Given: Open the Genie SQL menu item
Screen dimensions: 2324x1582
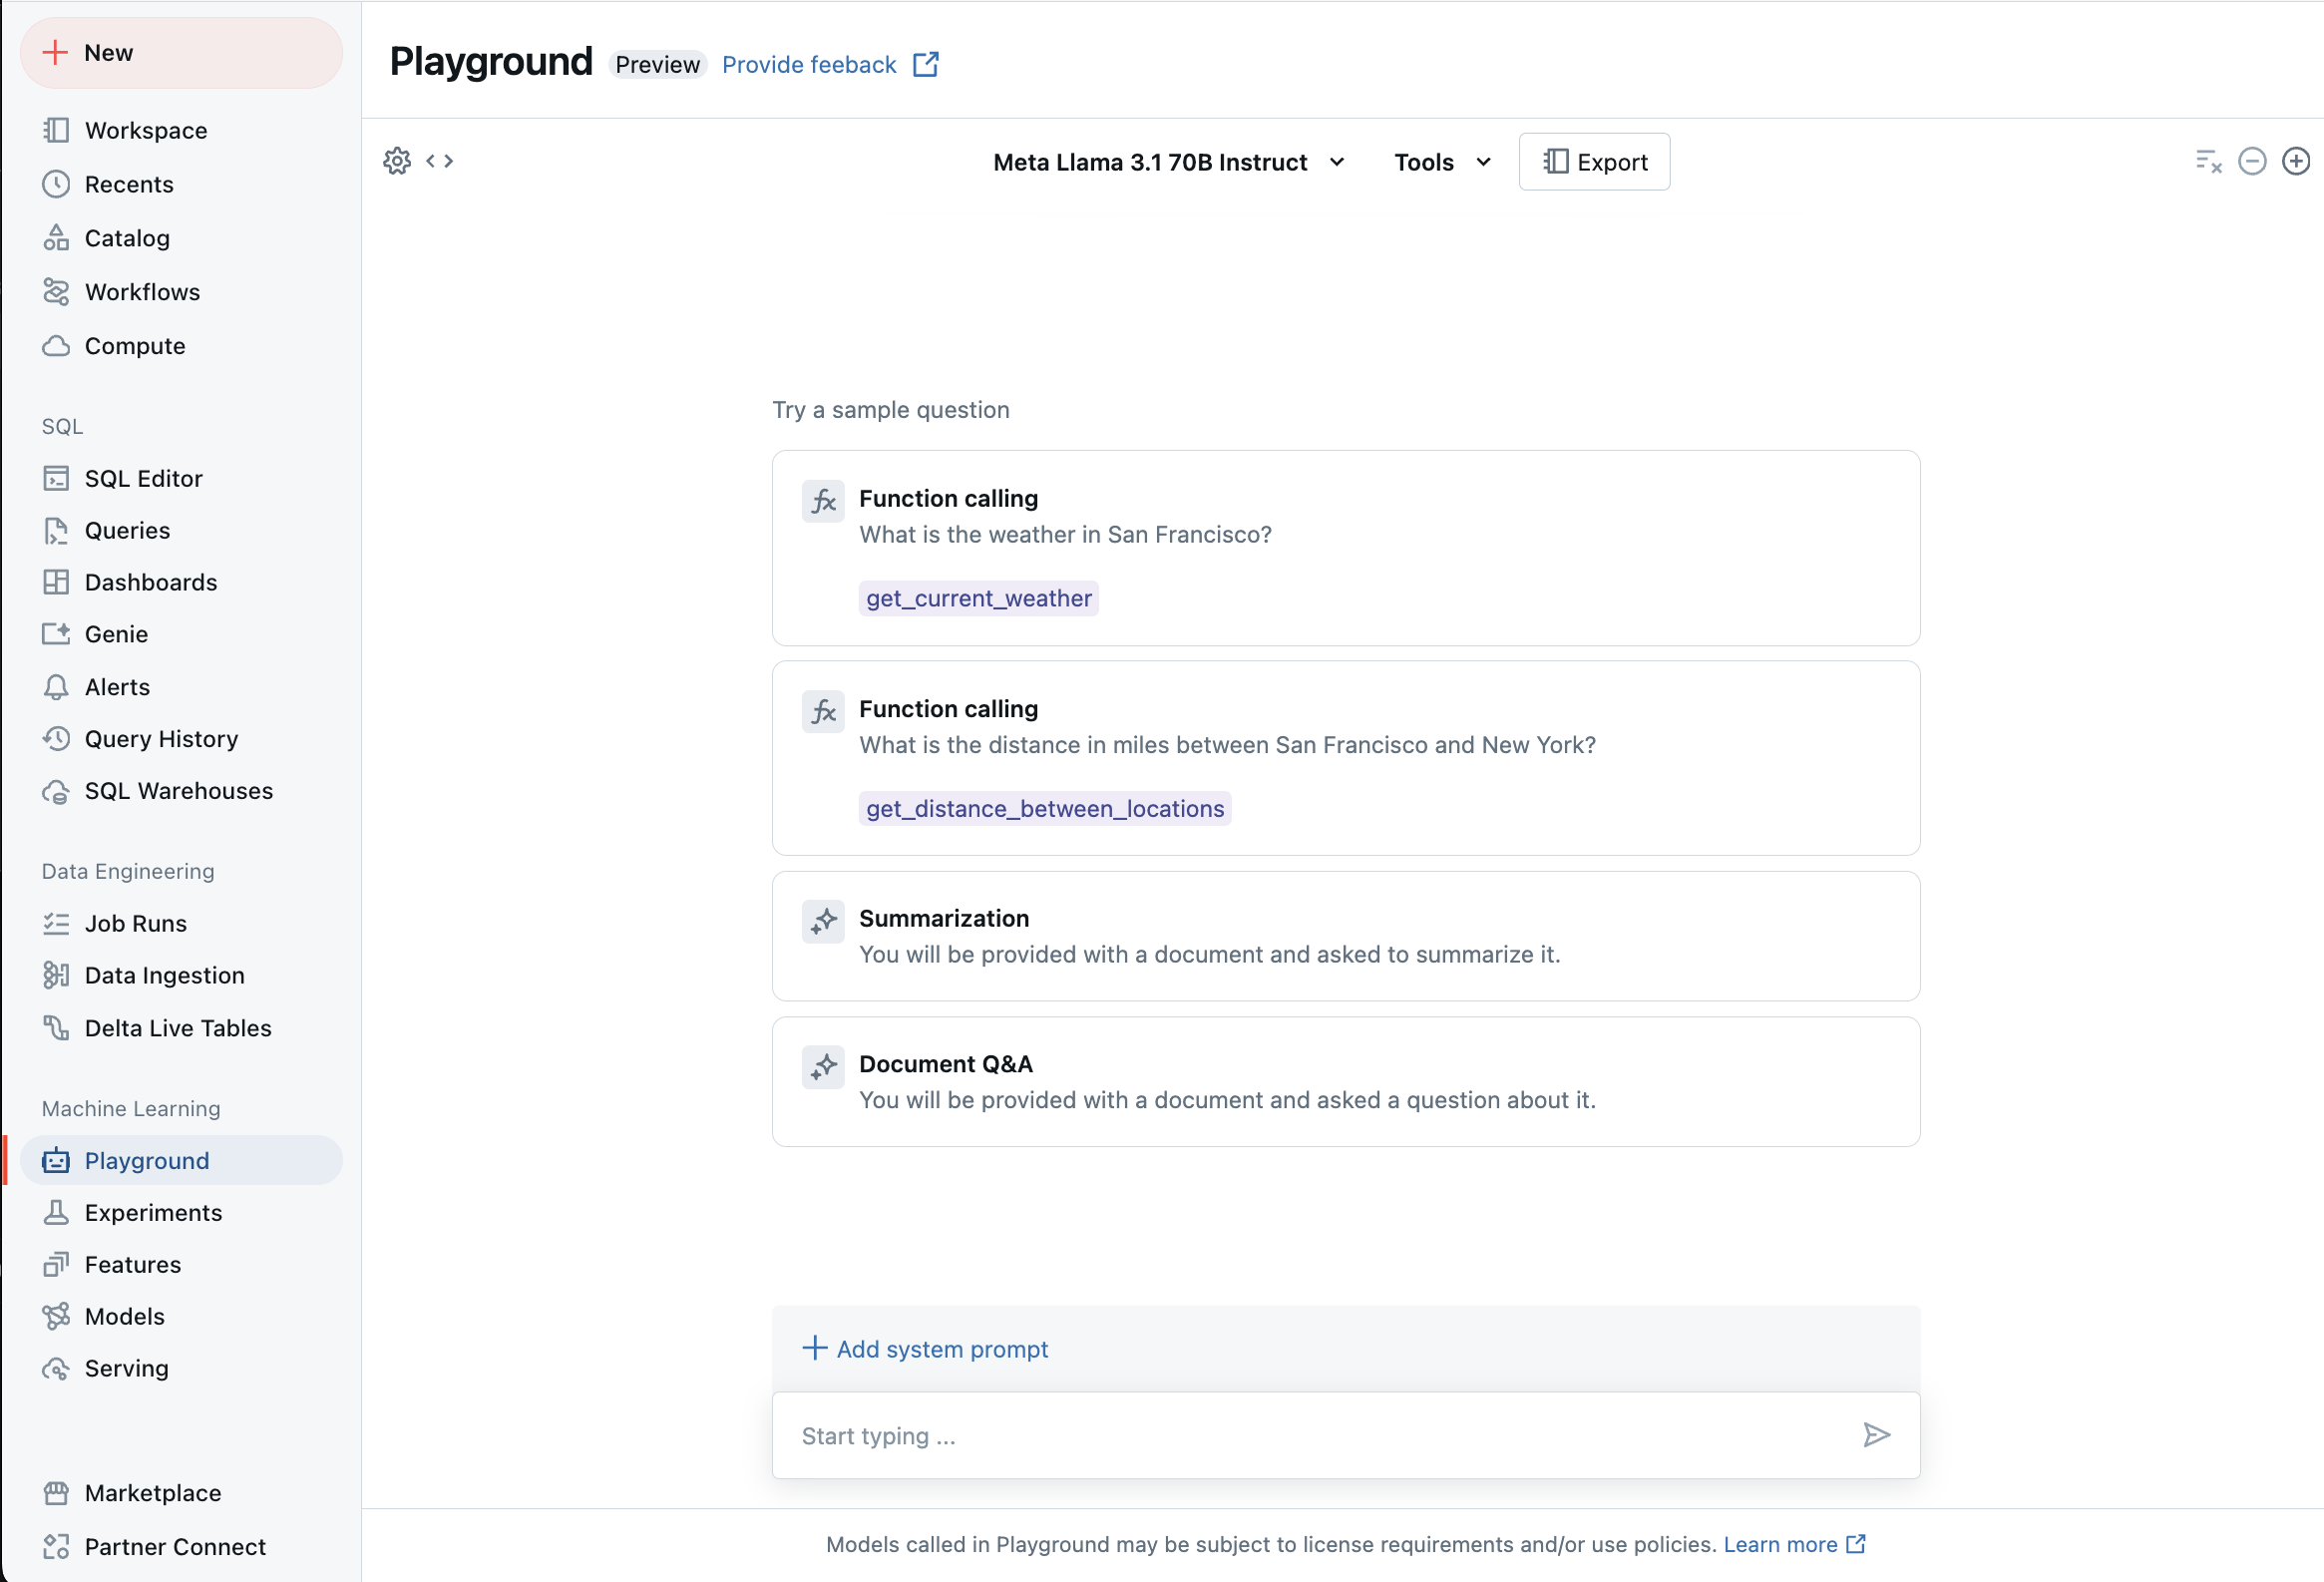Looking at the screenshot, I should click(117, 632).
